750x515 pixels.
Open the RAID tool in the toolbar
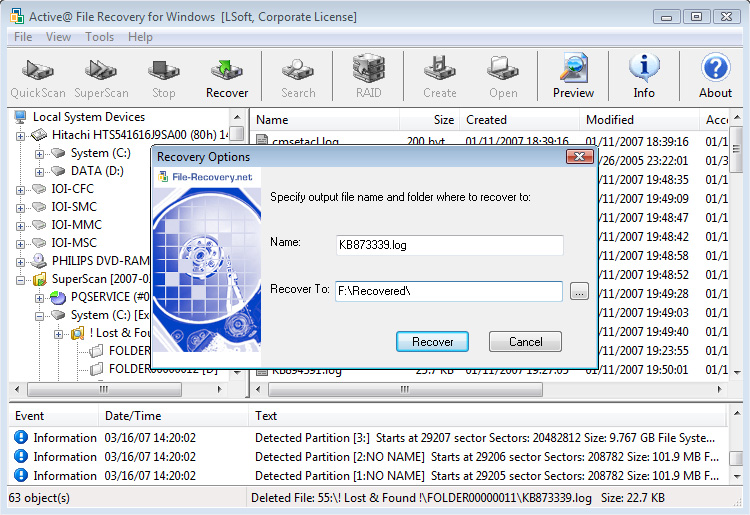[x=368, y=77]
